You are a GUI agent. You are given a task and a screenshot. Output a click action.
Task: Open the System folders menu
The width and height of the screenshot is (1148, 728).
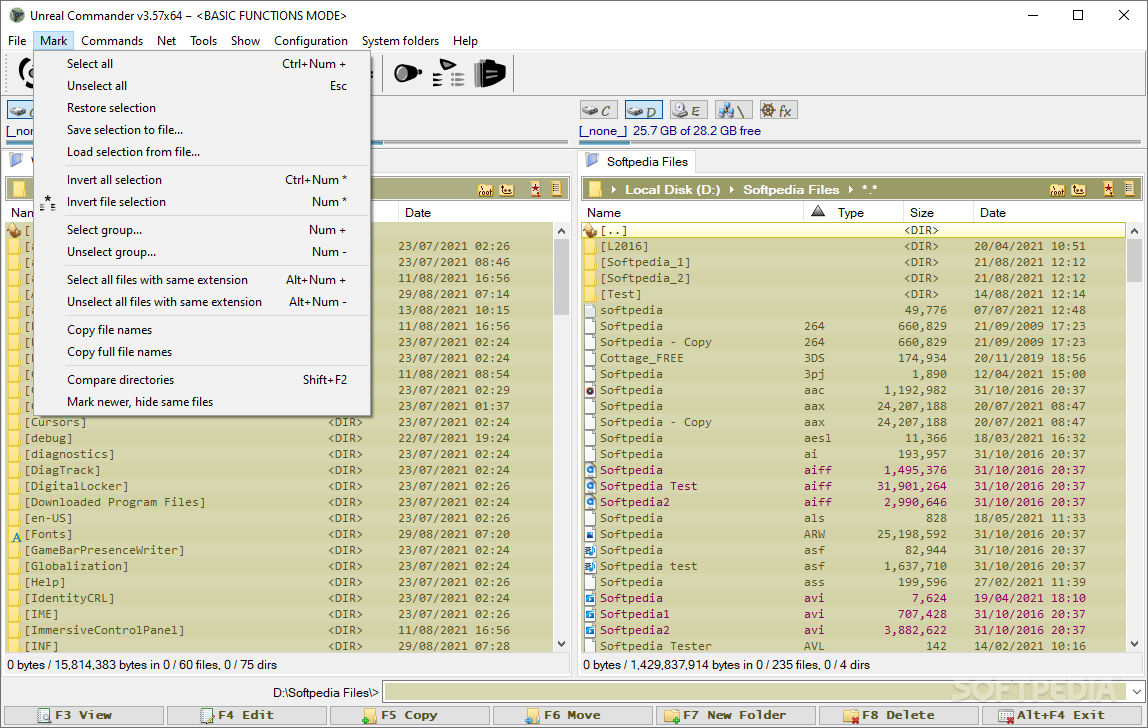pos(400,41)
